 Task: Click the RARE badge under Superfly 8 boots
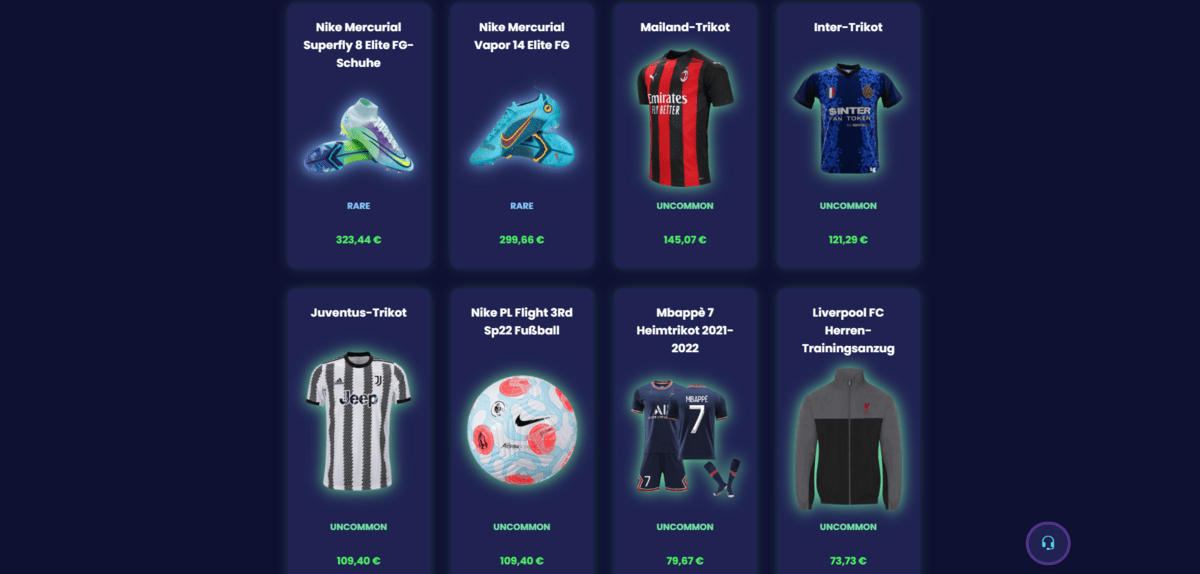[x=358, y=206]
